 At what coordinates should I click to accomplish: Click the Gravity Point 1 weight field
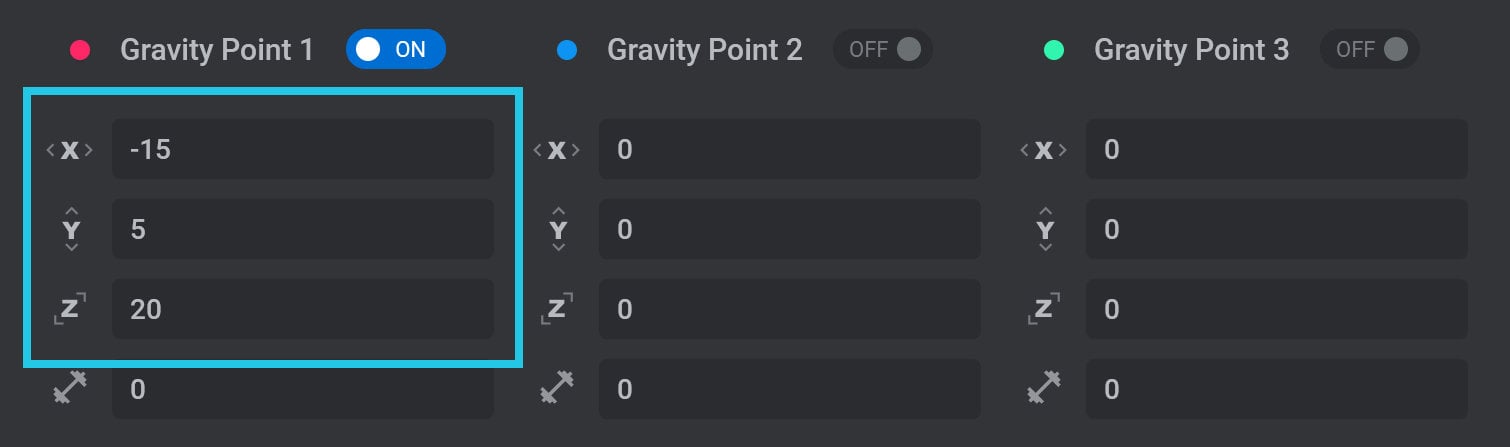pos(303,389)
